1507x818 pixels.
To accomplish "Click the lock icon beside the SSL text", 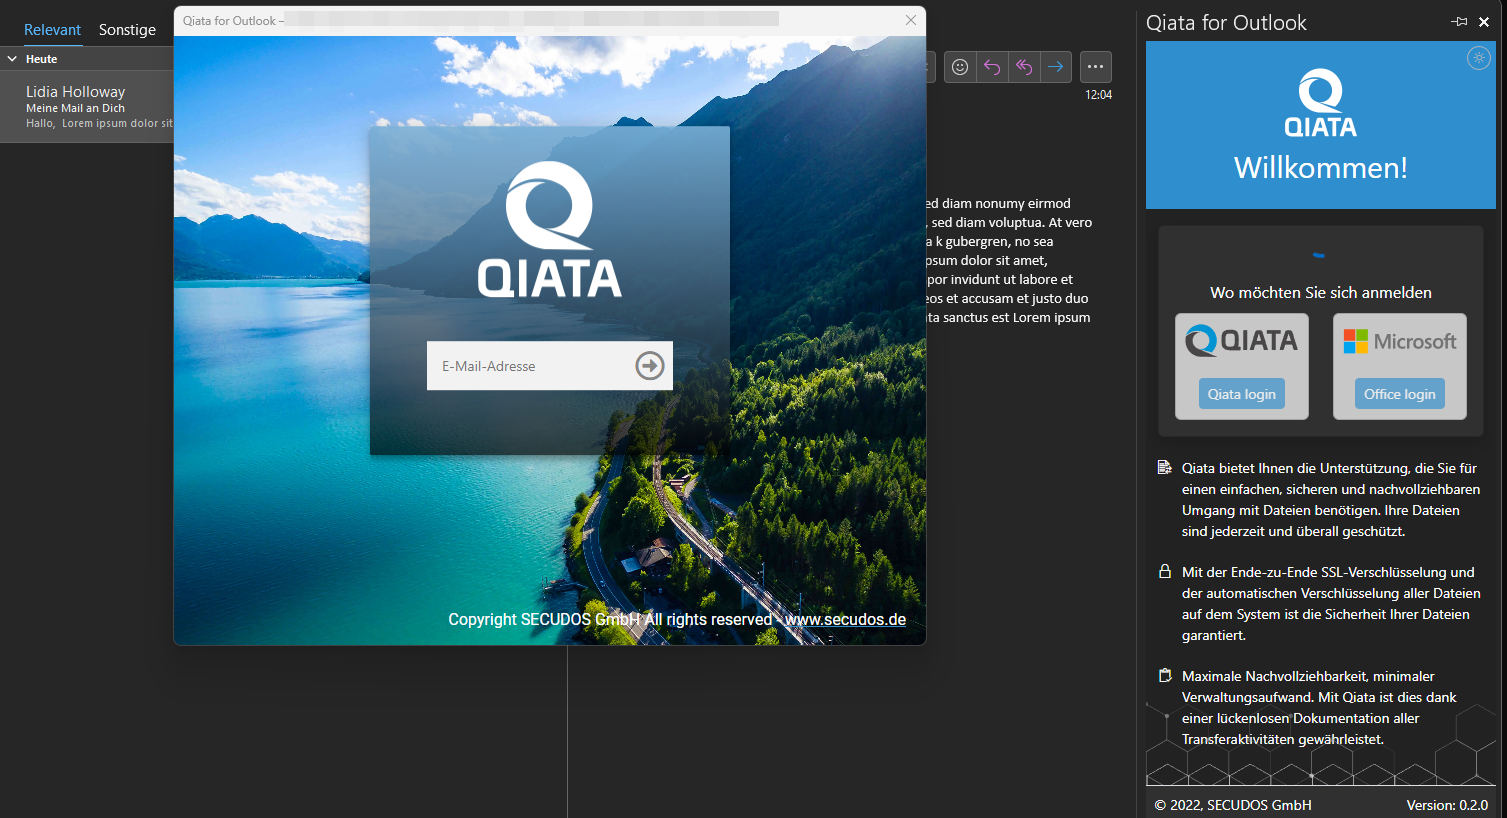I will point(1164,572).
